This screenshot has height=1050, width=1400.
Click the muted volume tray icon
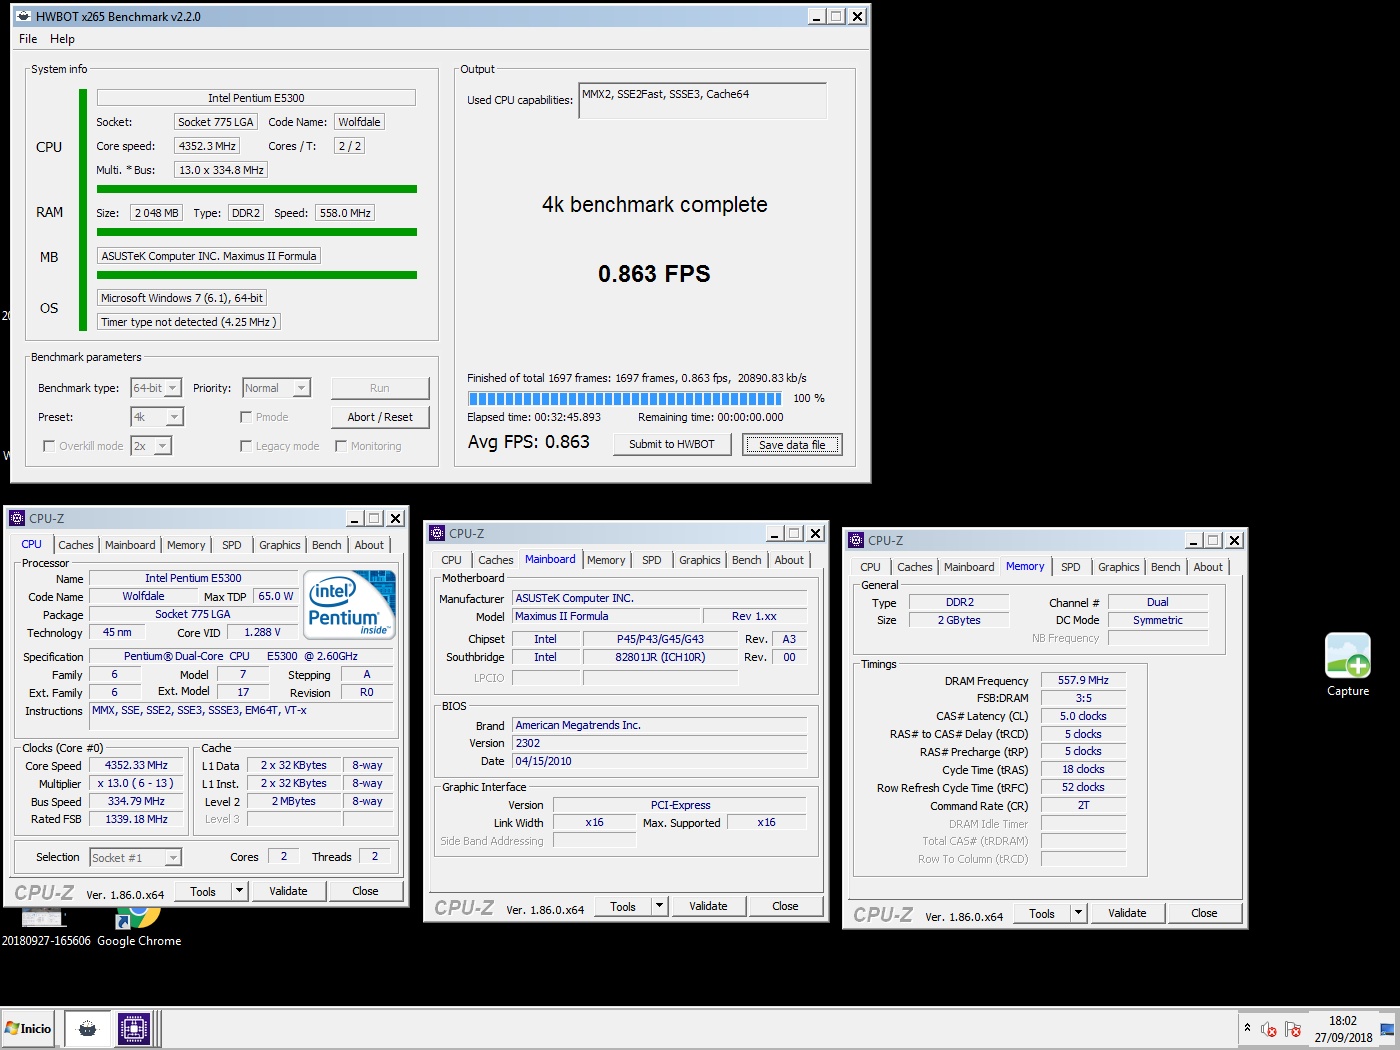[x=1269, y=1029]
